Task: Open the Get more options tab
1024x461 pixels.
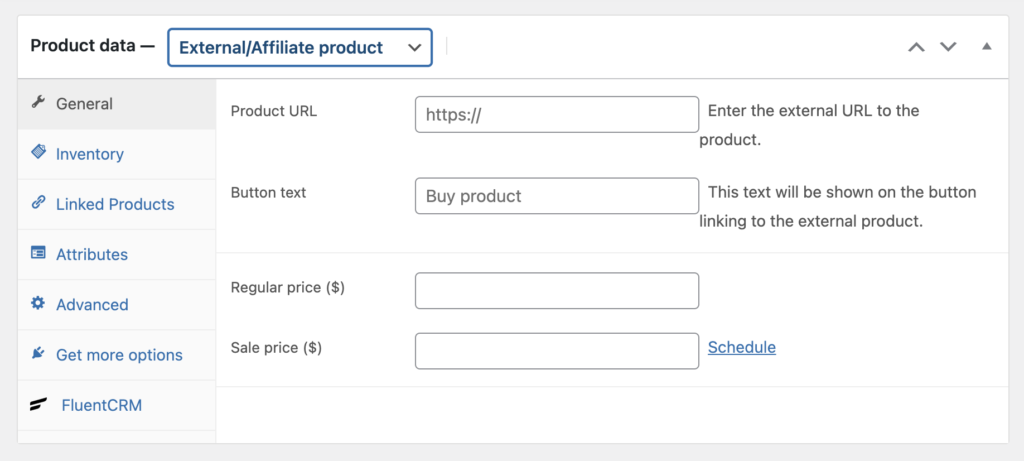Action: pyautogui.click(x=117, y=355)
